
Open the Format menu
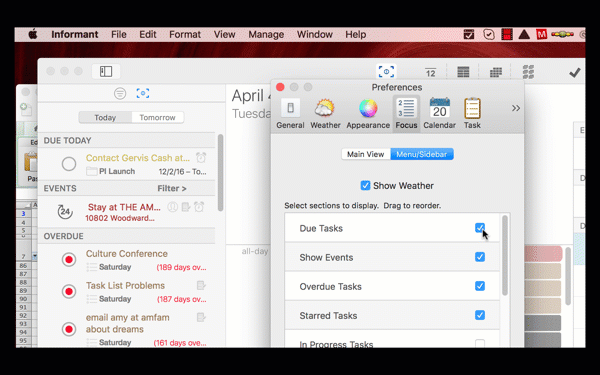185,34
